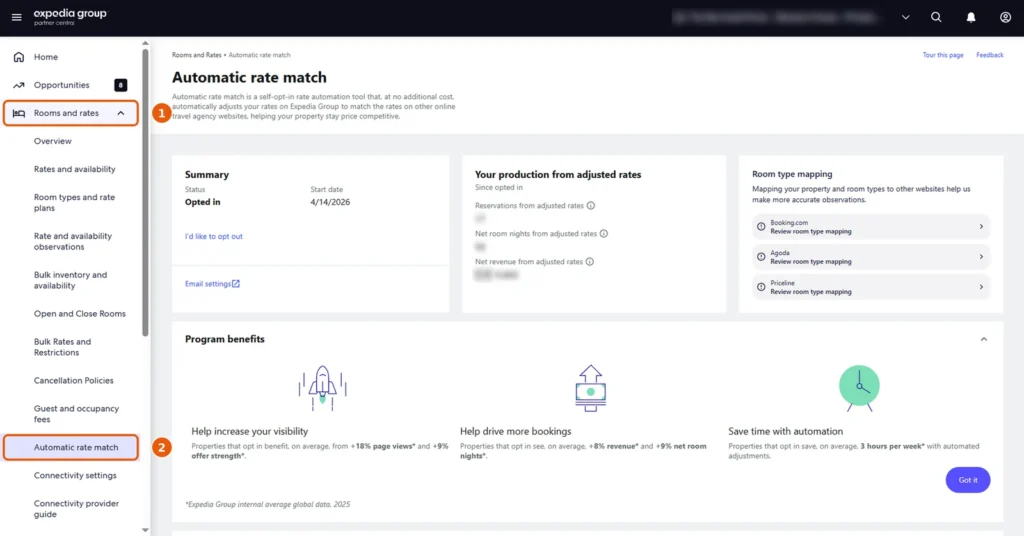Click the 4/14/2026 start date
The image size is (1024, 536).
pos(330,202)
